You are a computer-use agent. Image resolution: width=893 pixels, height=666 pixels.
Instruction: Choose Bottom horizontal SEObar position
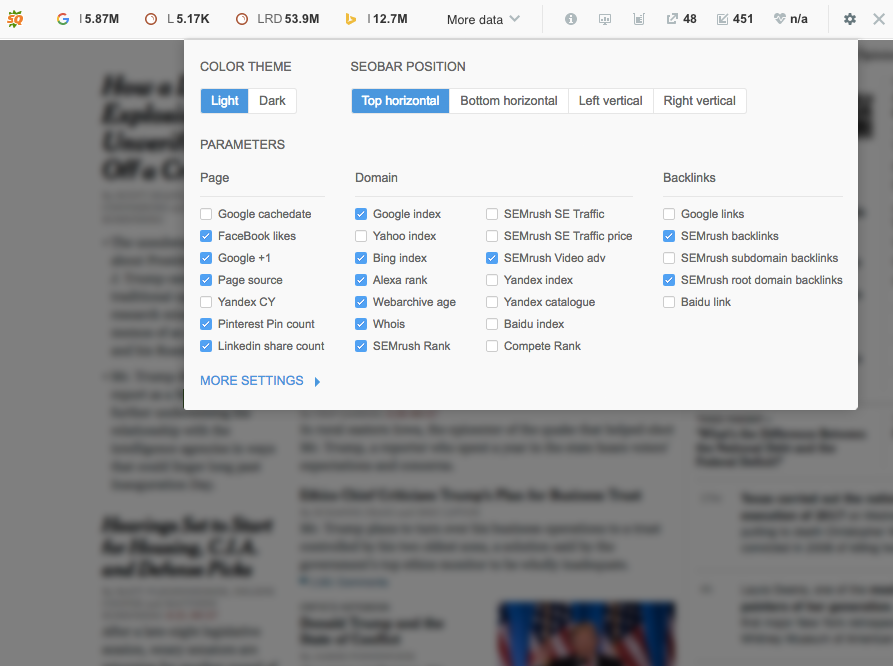(509, 101)
